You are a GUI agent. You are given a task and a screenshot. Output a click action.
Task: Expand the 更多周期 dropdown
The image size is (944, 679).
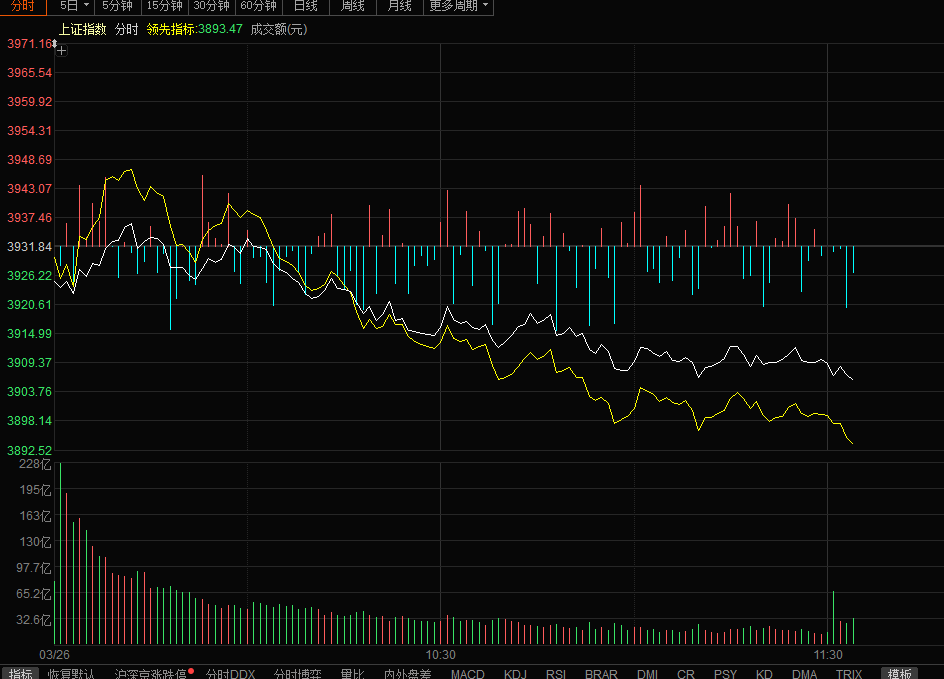[x=460, y=6]
